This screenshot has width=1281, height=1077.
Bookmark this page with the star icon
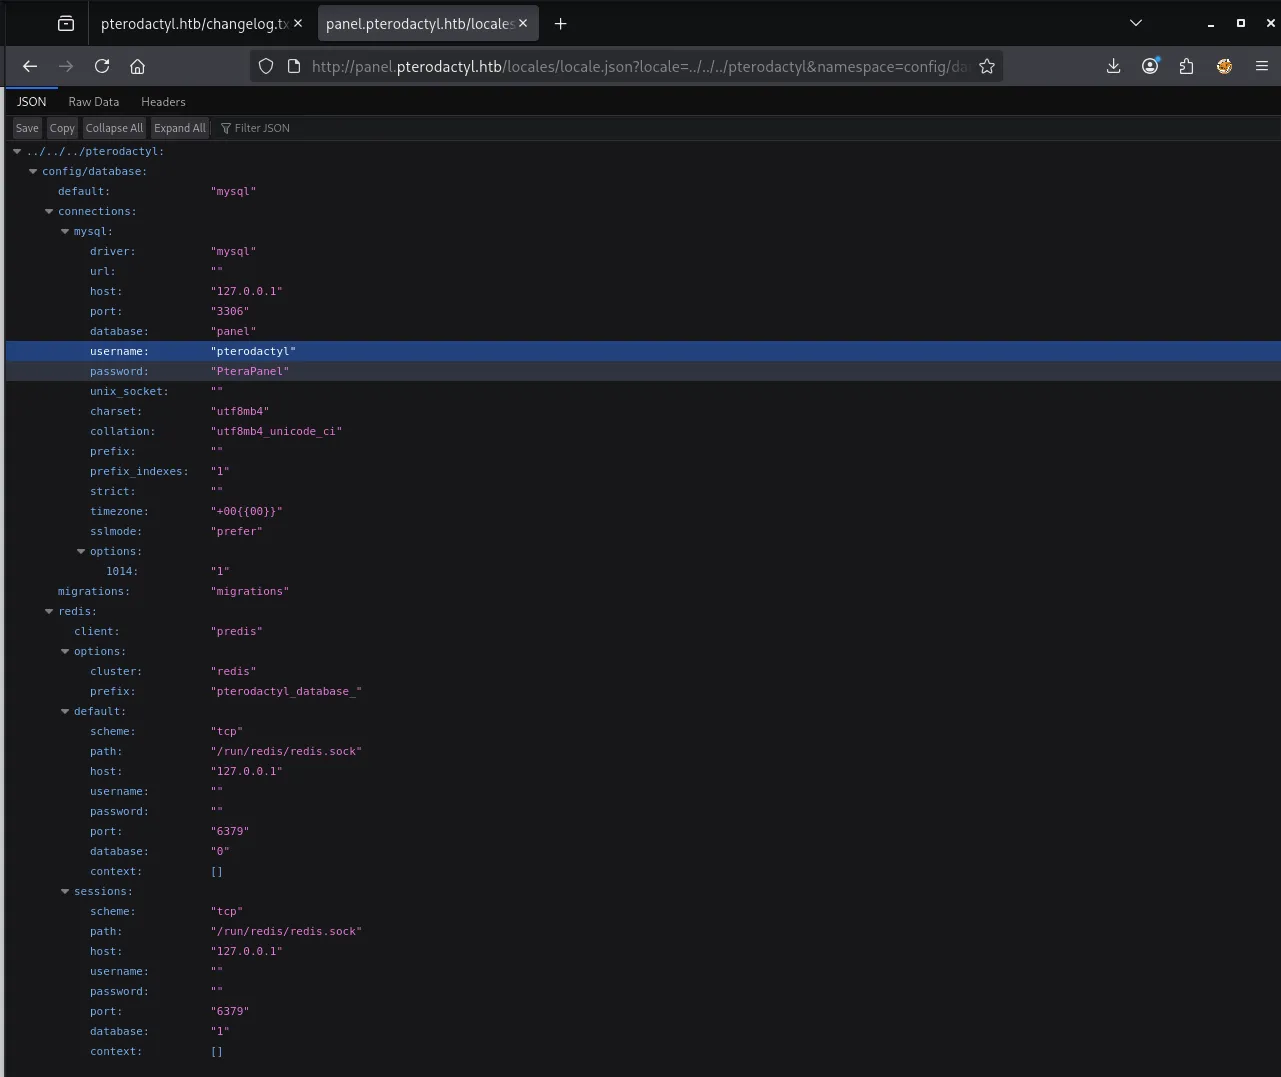coord(987,66)
